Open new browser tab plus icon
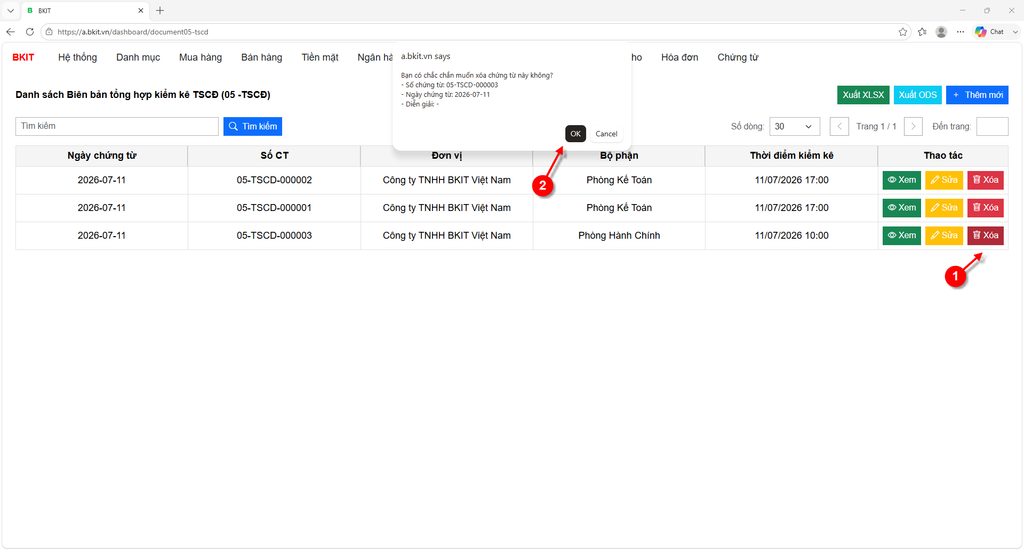Viewport: 1024px width, 550px height. 160,10
